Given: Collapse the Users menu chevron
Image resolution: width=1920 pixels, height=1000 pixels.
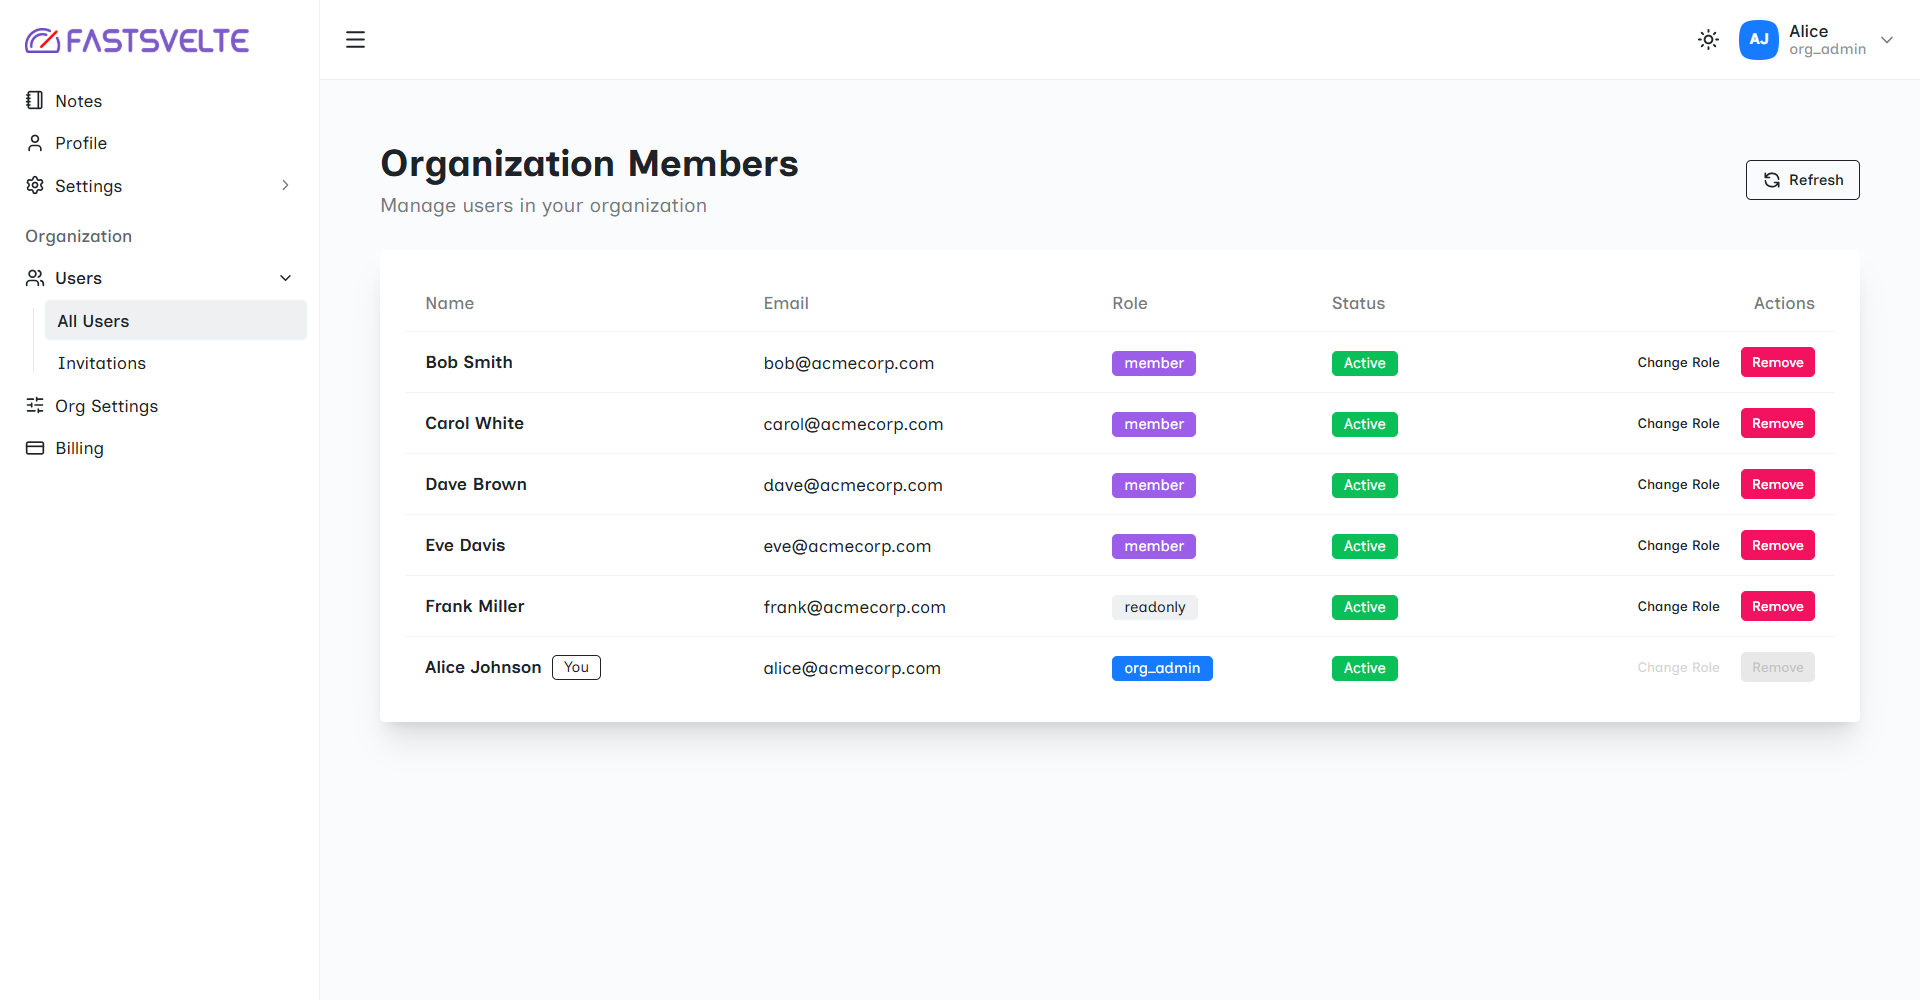Looking at the screenshot, I should (285, 278).
